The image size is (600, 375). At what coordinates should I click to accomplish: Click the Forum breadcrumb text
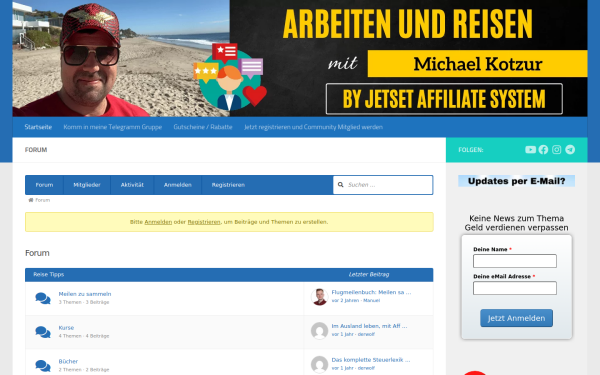pyautogui.click(x=42, y=200)
